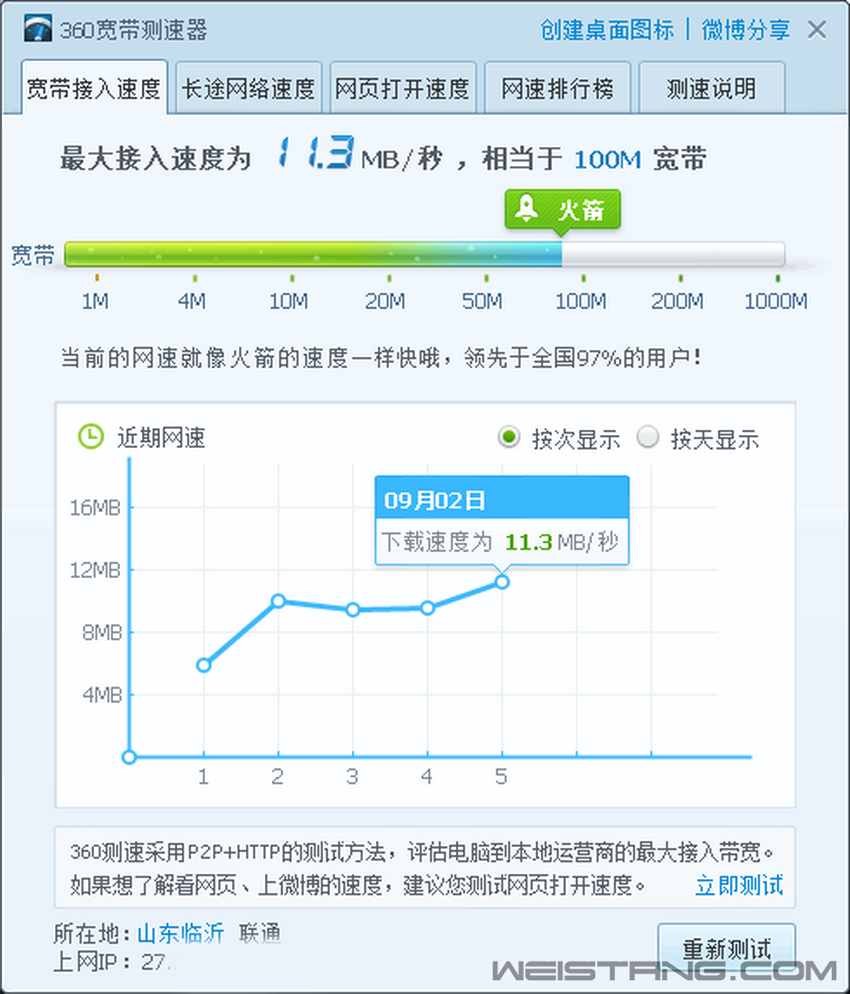Select the 宽带接入速度 tab
The height and width of the screenshot is (994, 850).
coord(93,88)
